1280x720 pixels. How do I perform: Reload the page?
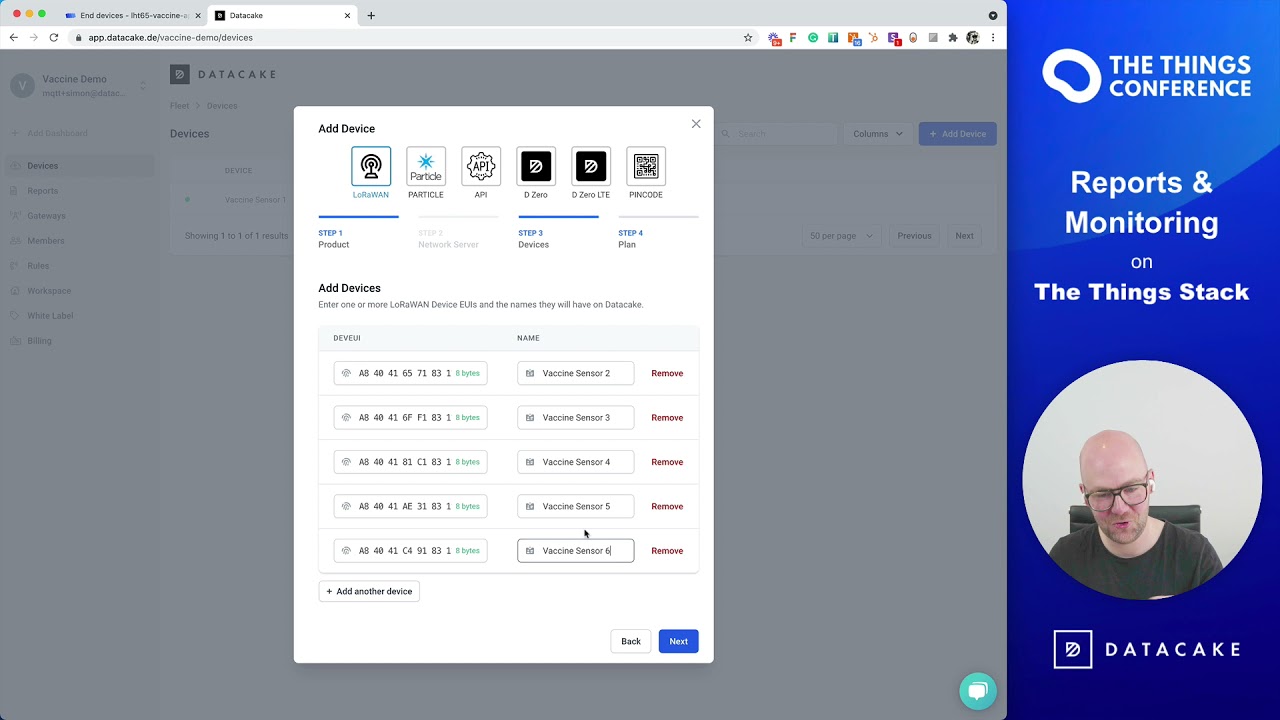click(x=54, y=37)
